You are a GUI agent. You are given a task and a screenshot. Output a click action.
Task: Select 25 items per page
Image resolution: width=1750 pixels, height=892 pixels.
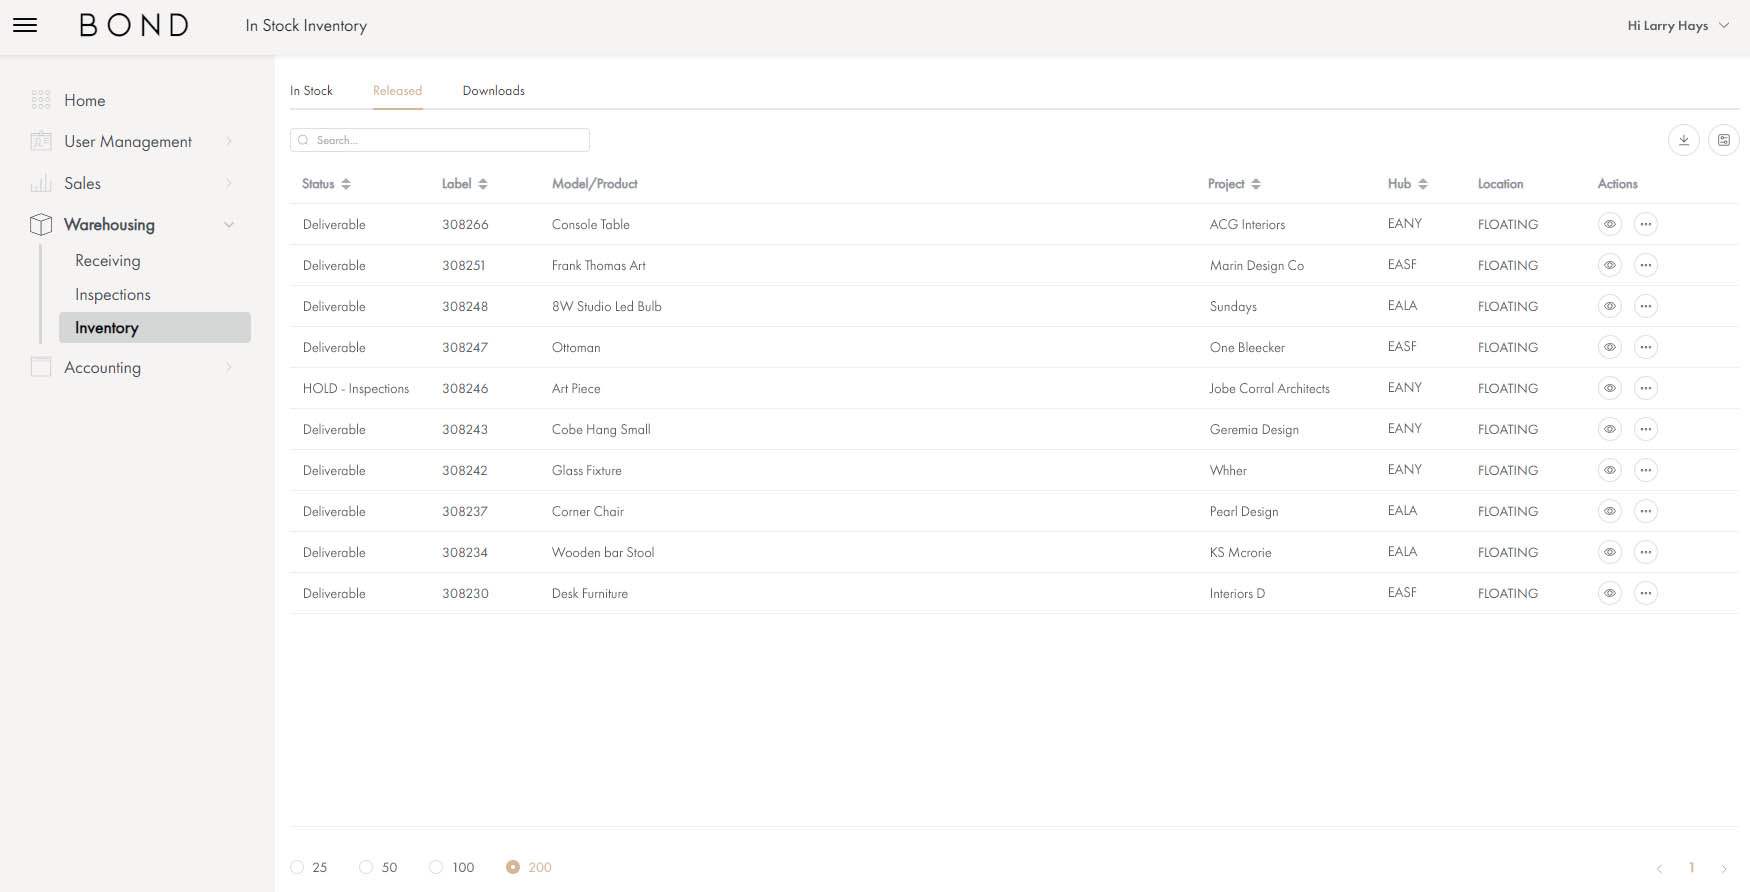[297, 867]
